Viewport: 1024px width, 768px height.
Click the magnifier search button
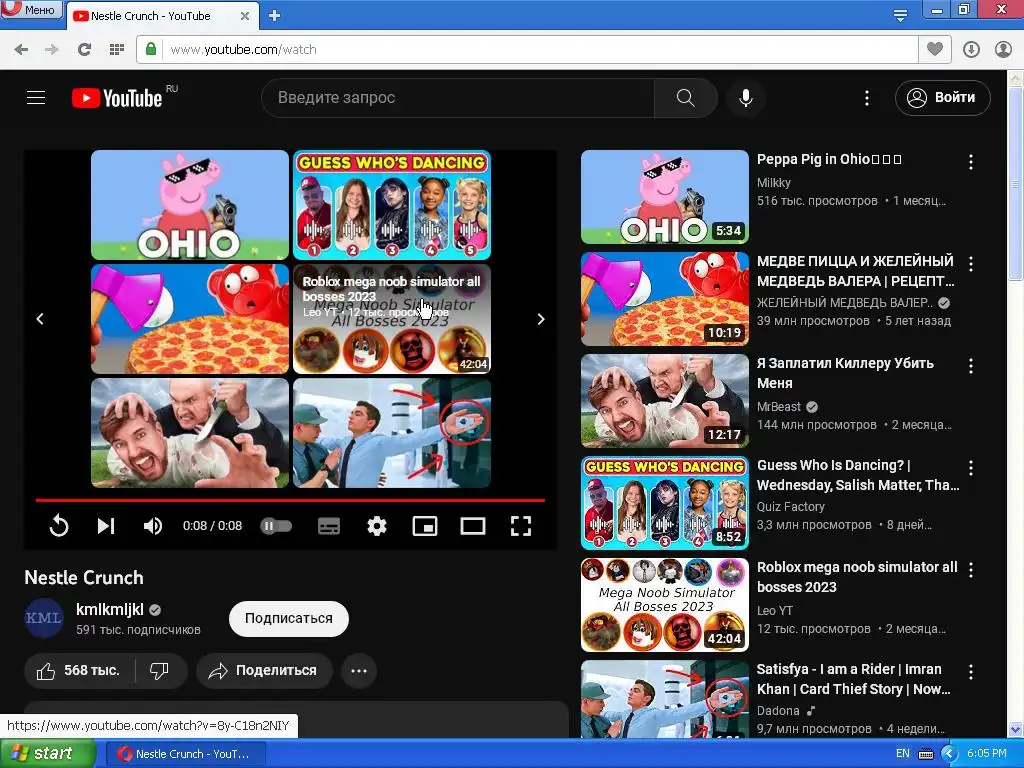(686, 98)
